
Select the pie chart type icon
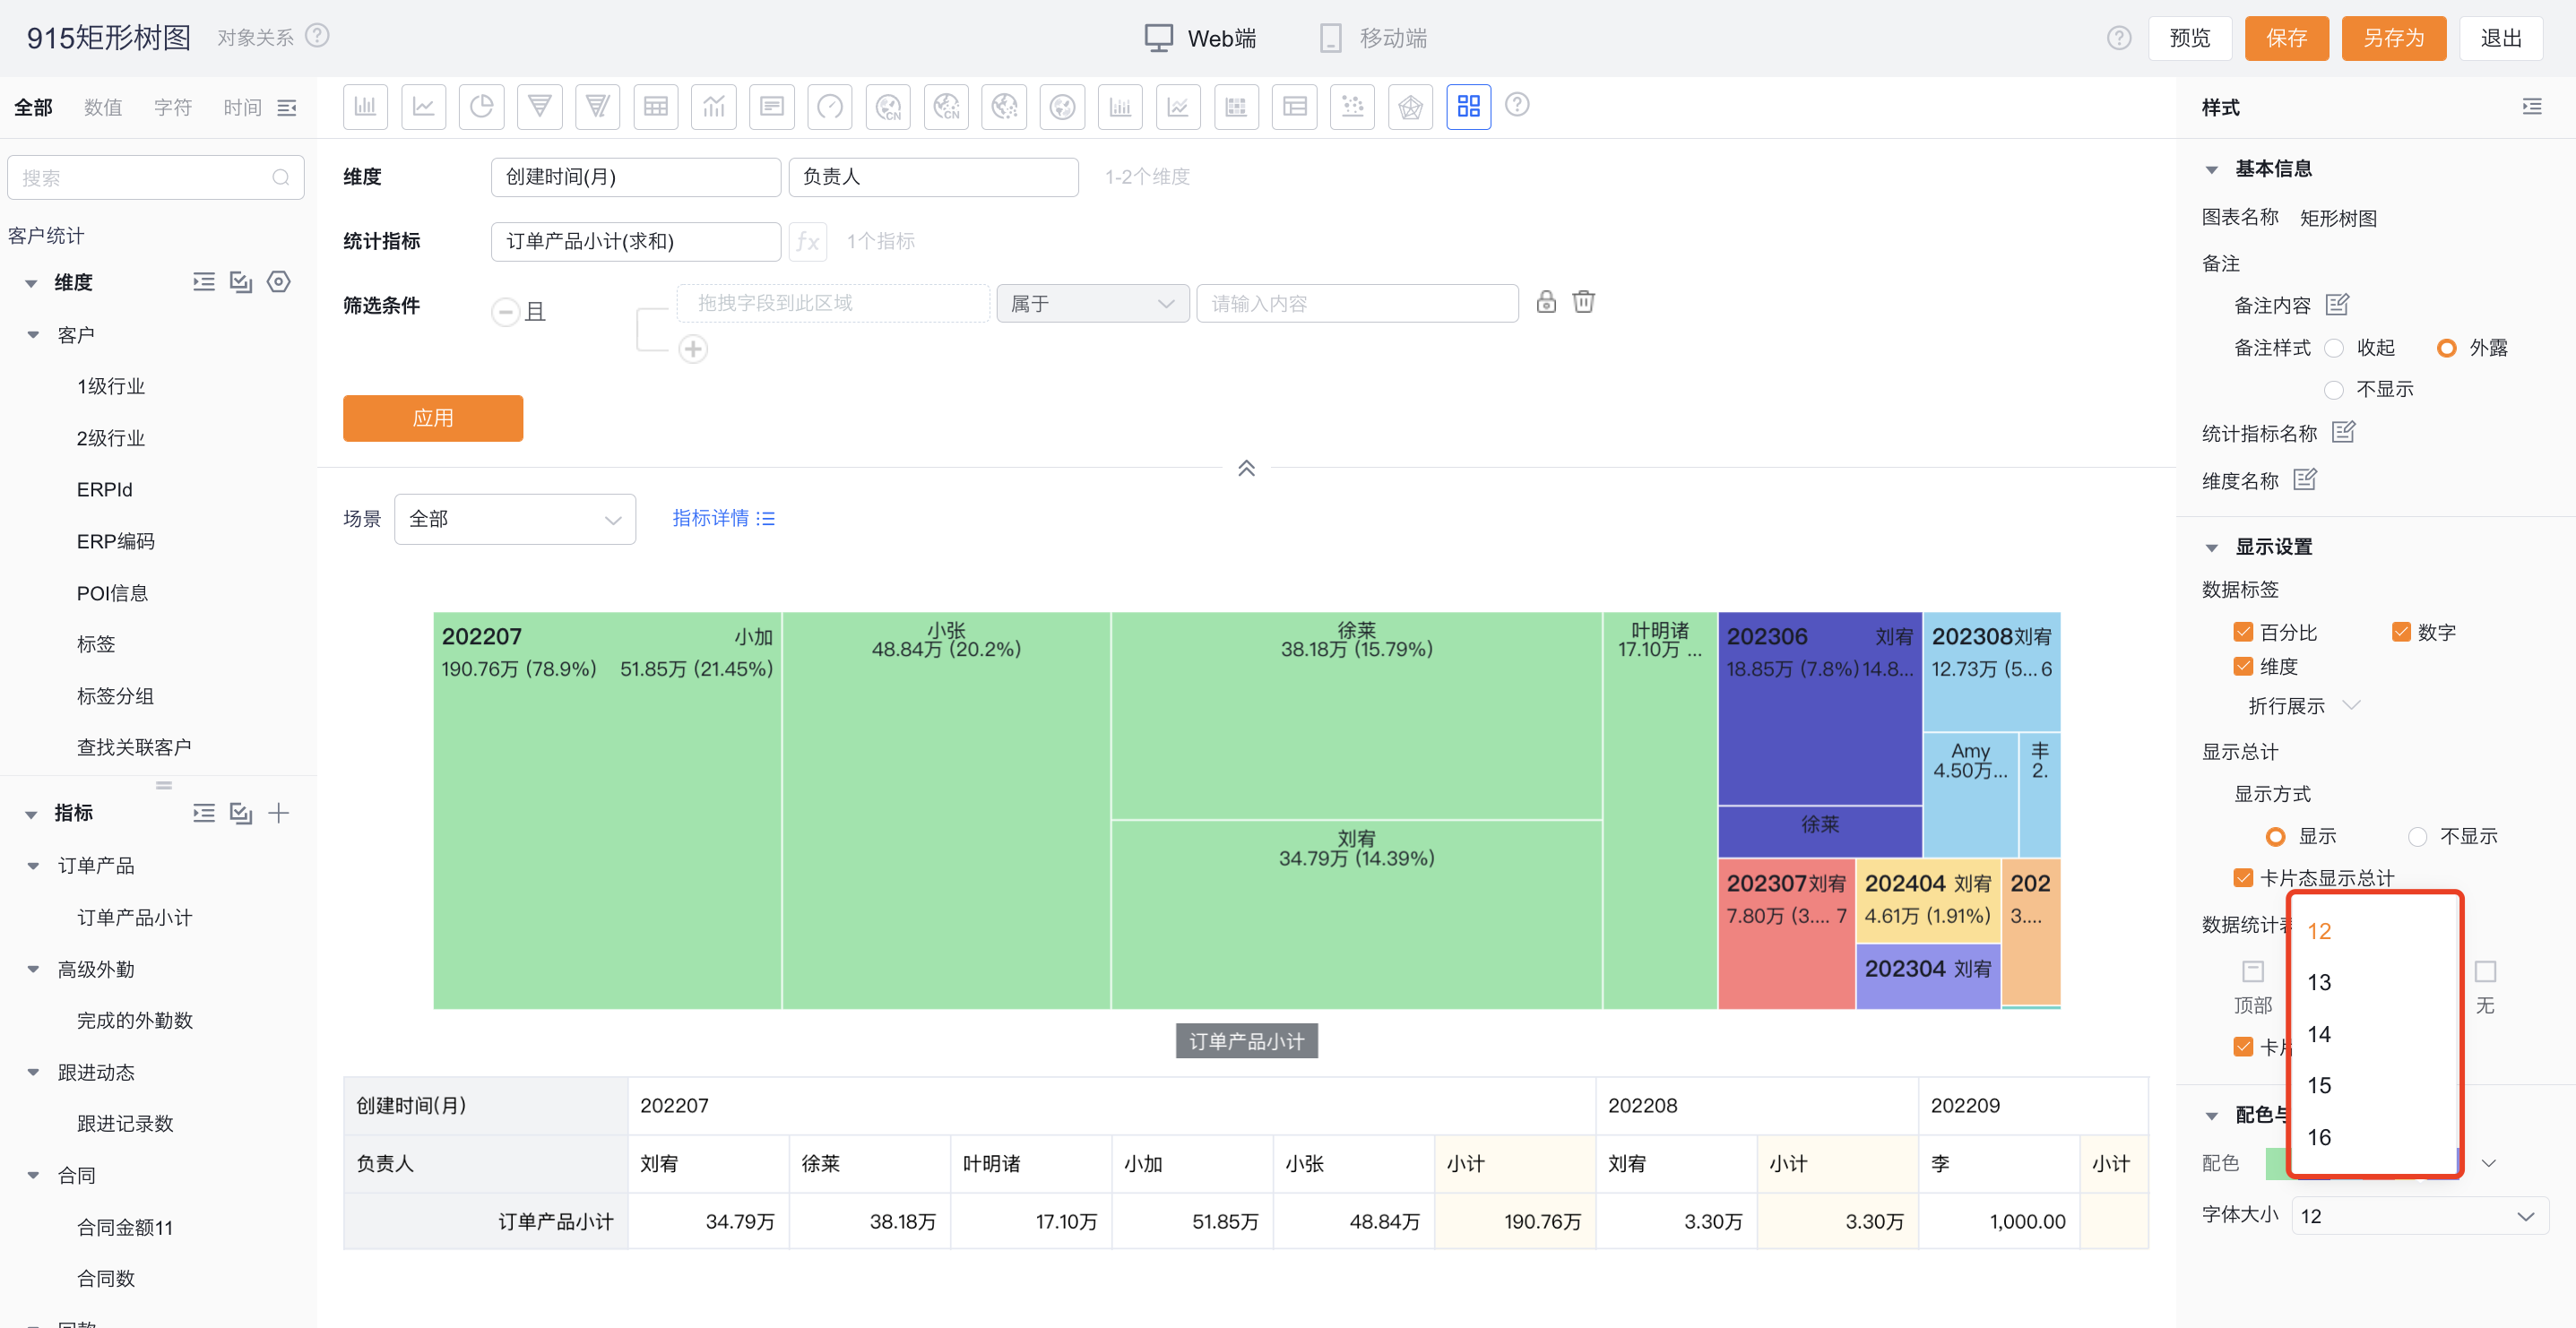(x=481, y=106)
